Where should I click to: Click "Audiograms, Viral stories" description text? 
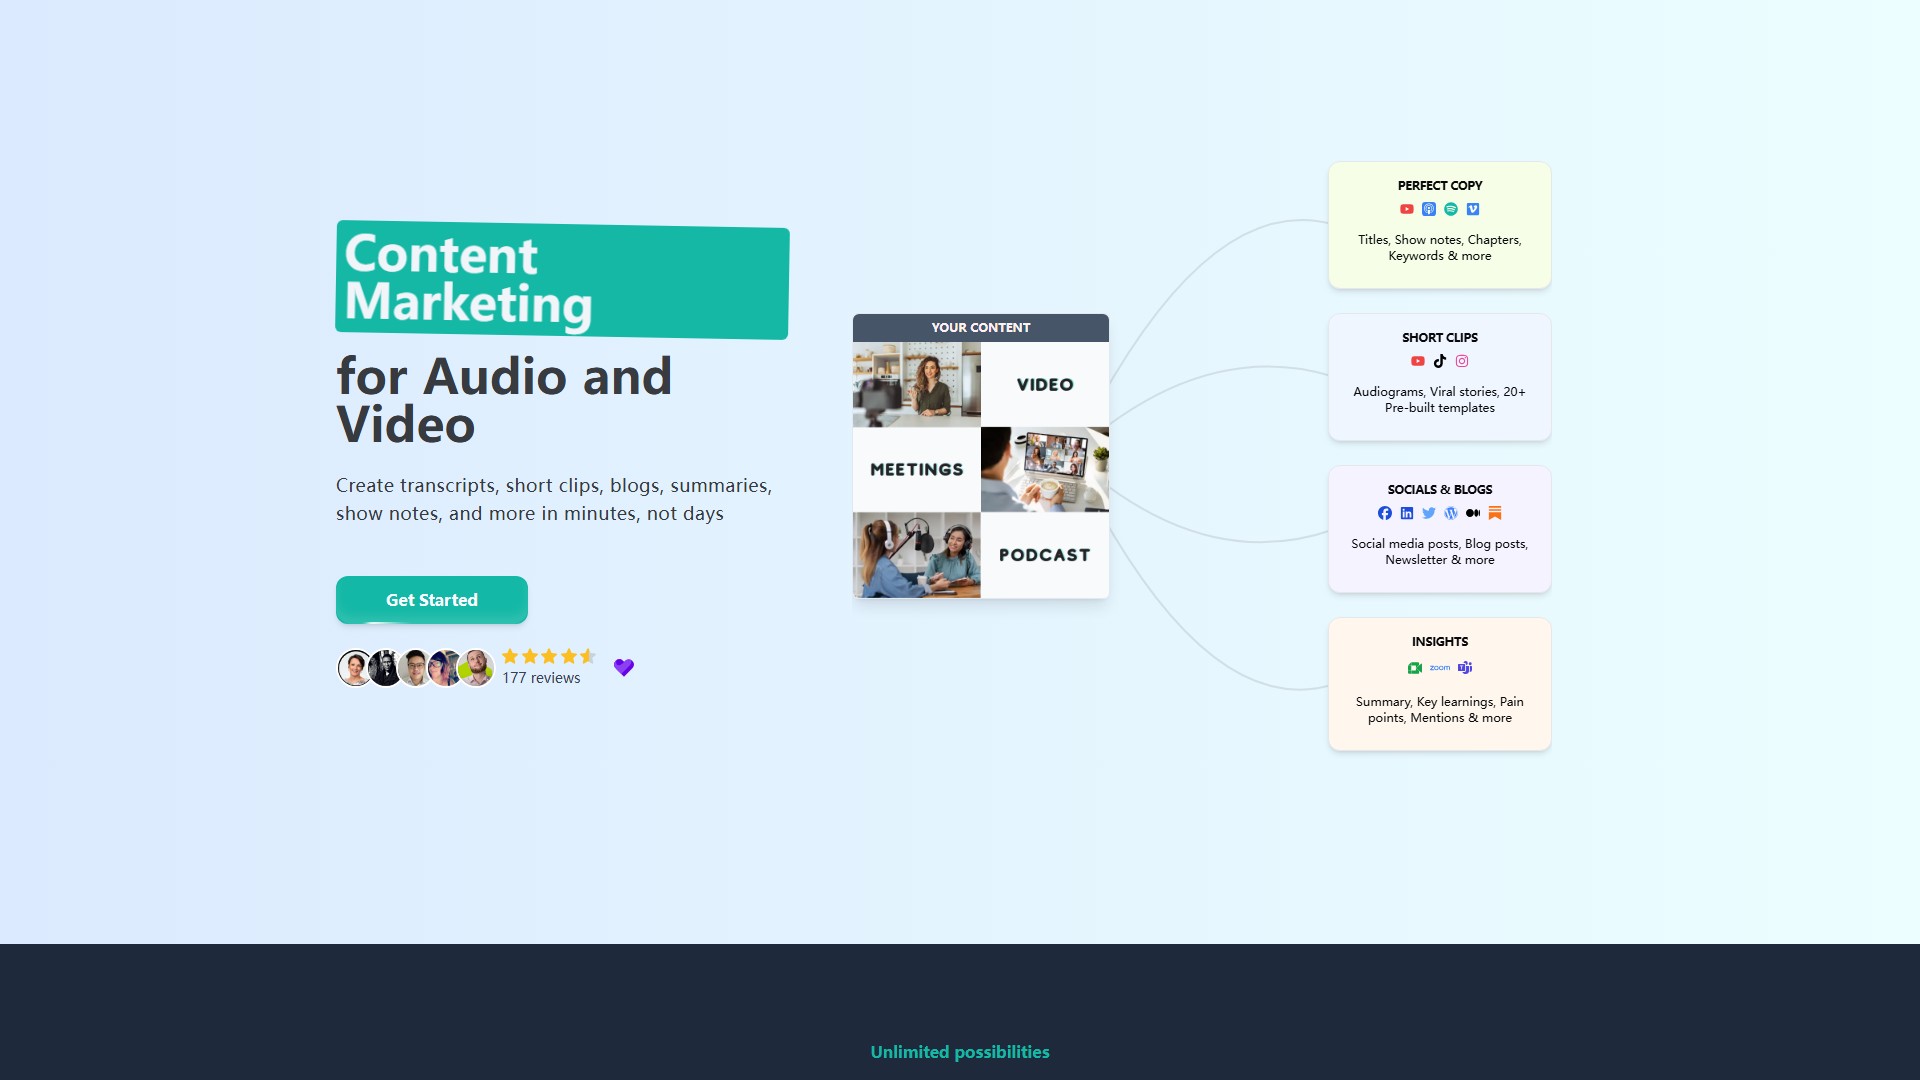point(1440,400)
